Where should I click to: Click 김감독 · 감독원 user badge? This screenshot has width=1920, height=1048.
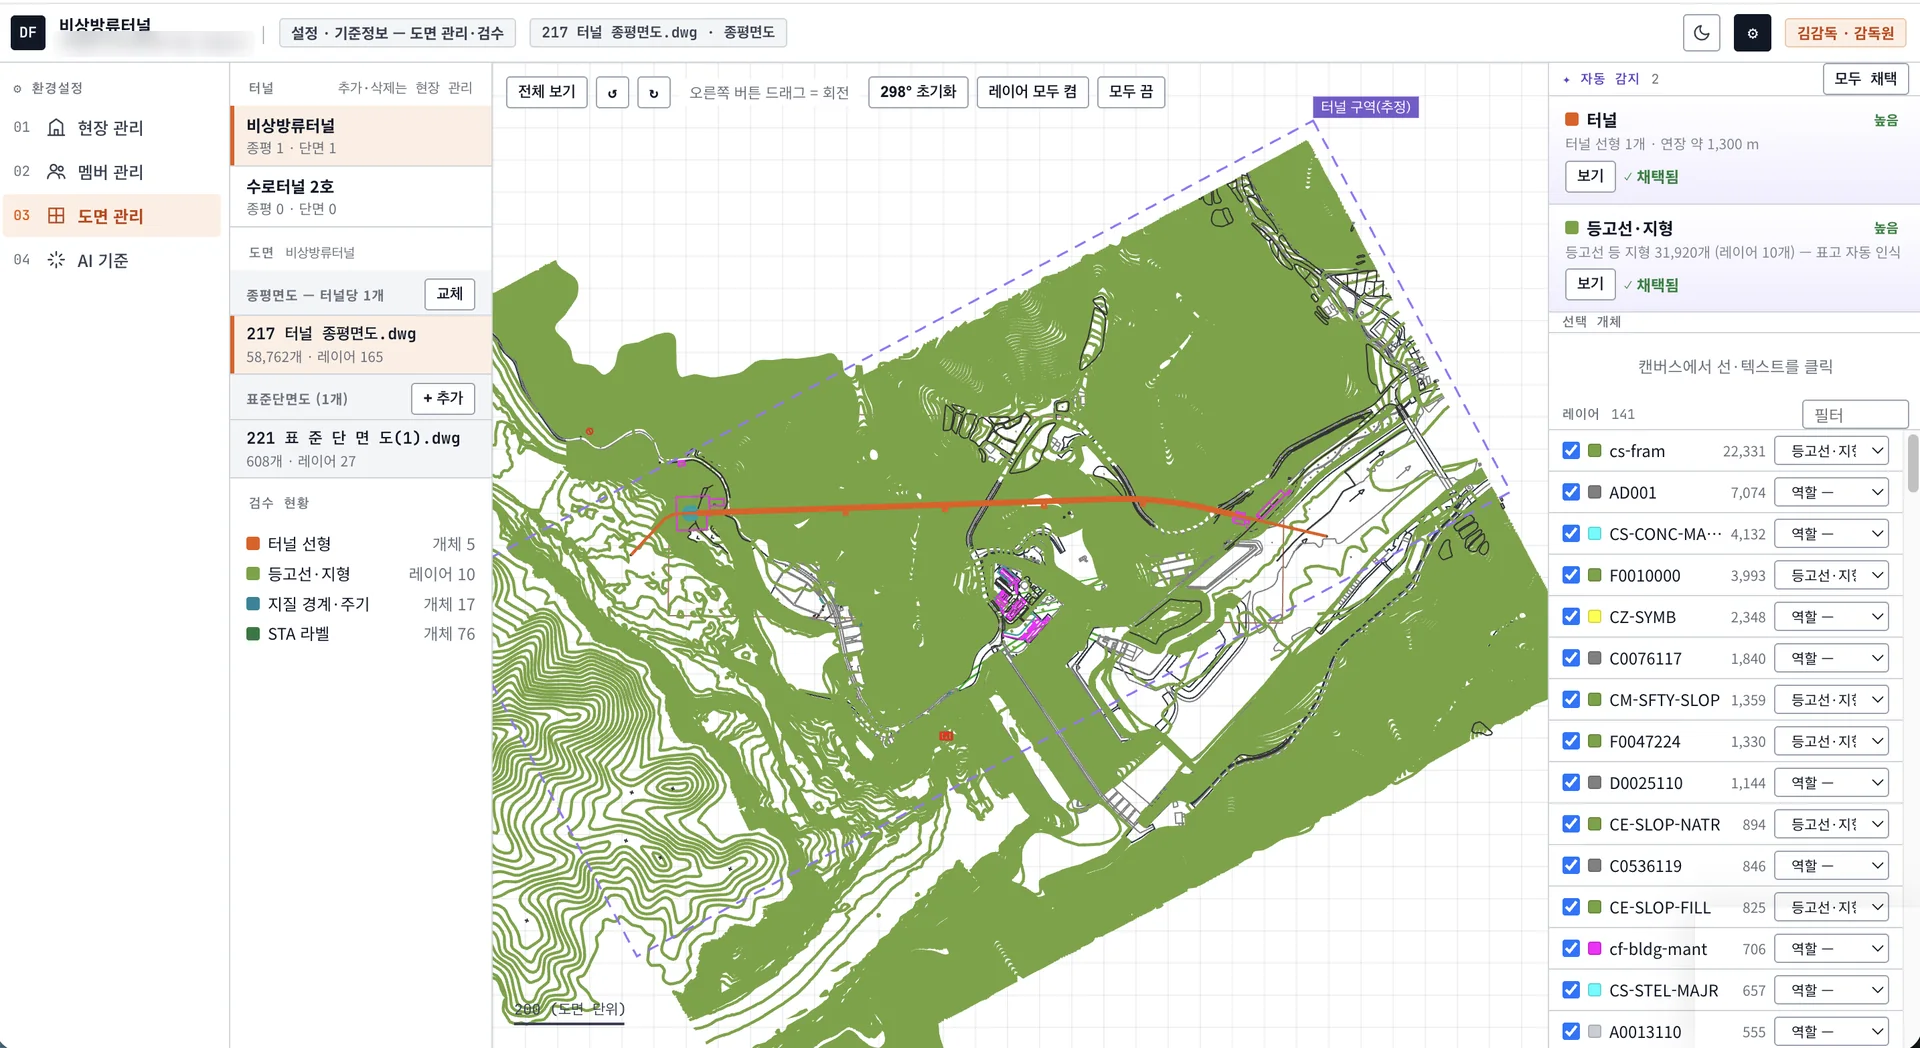pyautogui.click(x=1845, y=33)
